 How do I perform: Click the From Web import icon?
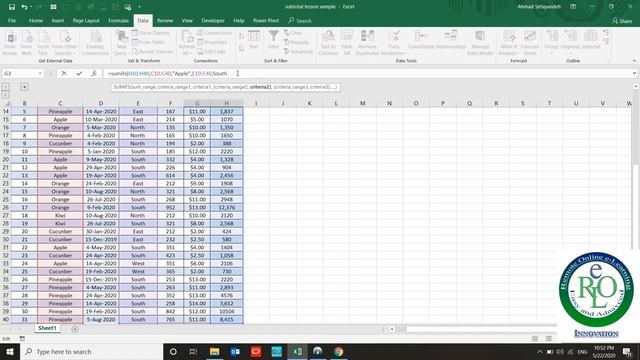[x=26, y=43]
